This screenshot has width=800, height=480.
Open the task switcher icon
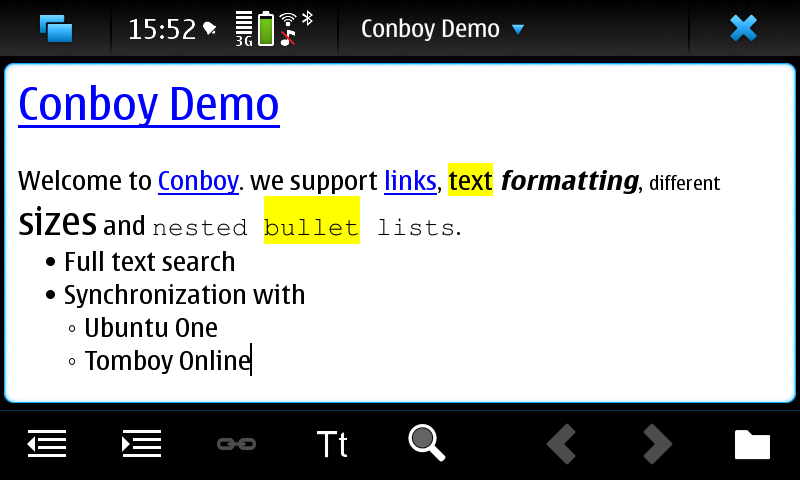point(56,28)
